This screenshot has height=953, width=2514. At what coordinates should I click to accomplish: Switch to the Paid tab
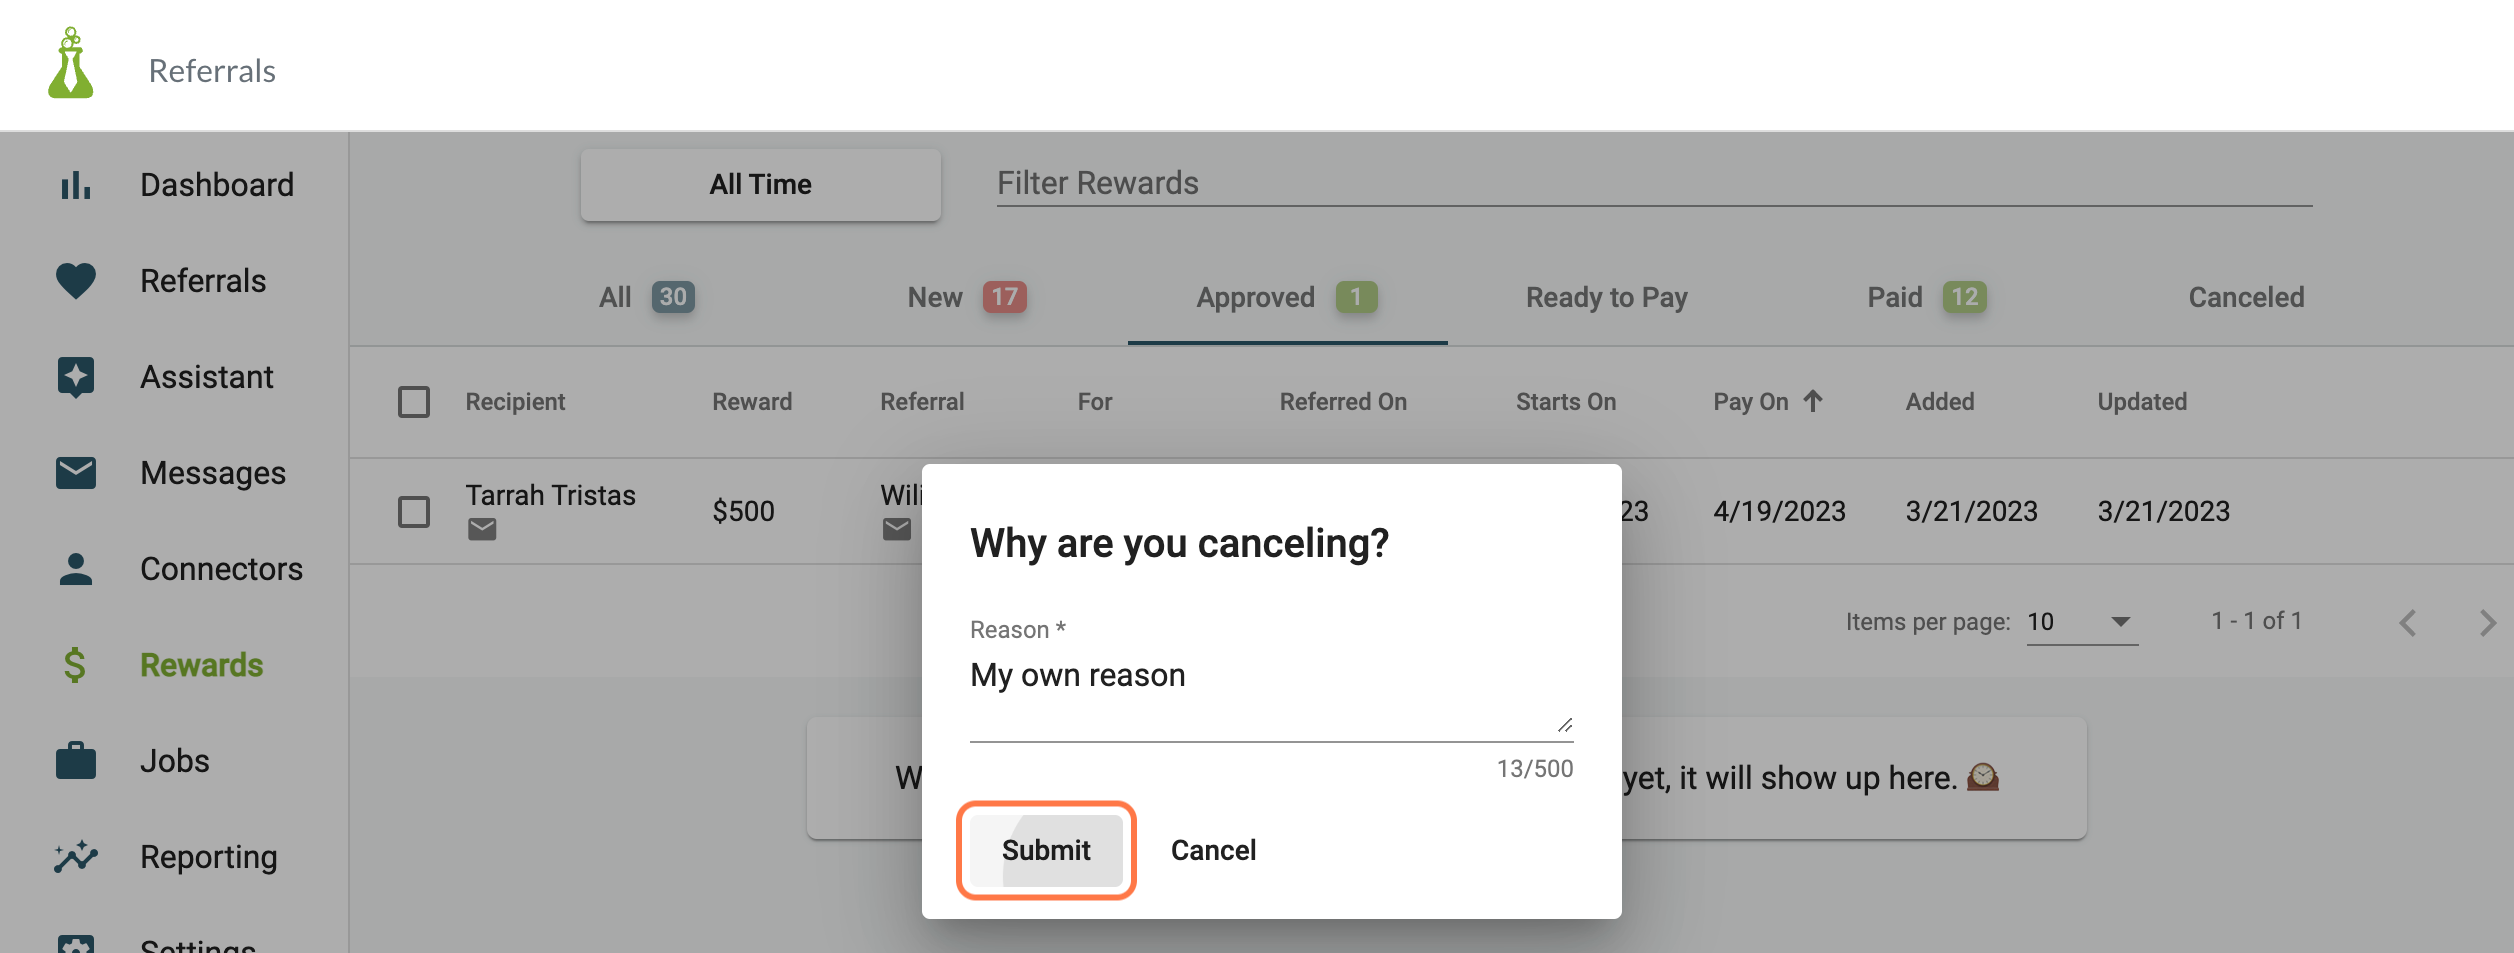1926,297
